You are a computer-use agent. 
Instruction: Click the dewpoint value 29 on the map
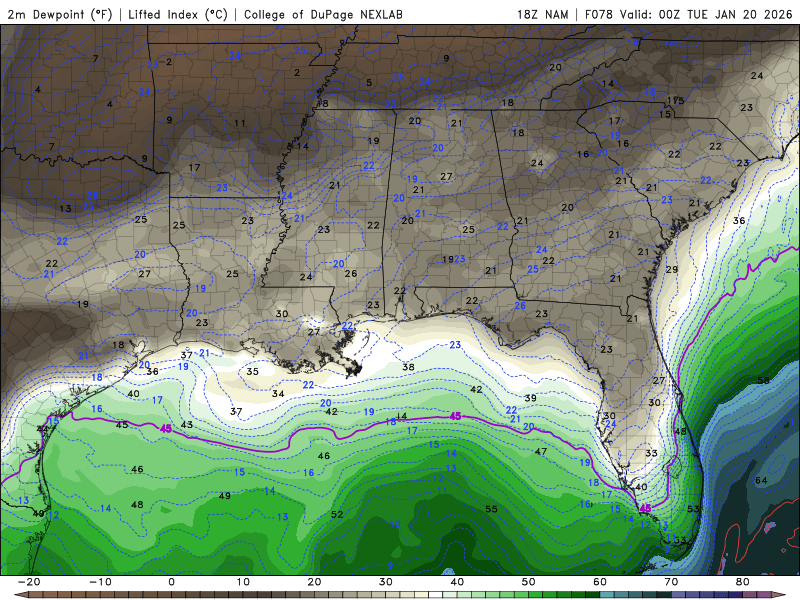click(672, 269)
